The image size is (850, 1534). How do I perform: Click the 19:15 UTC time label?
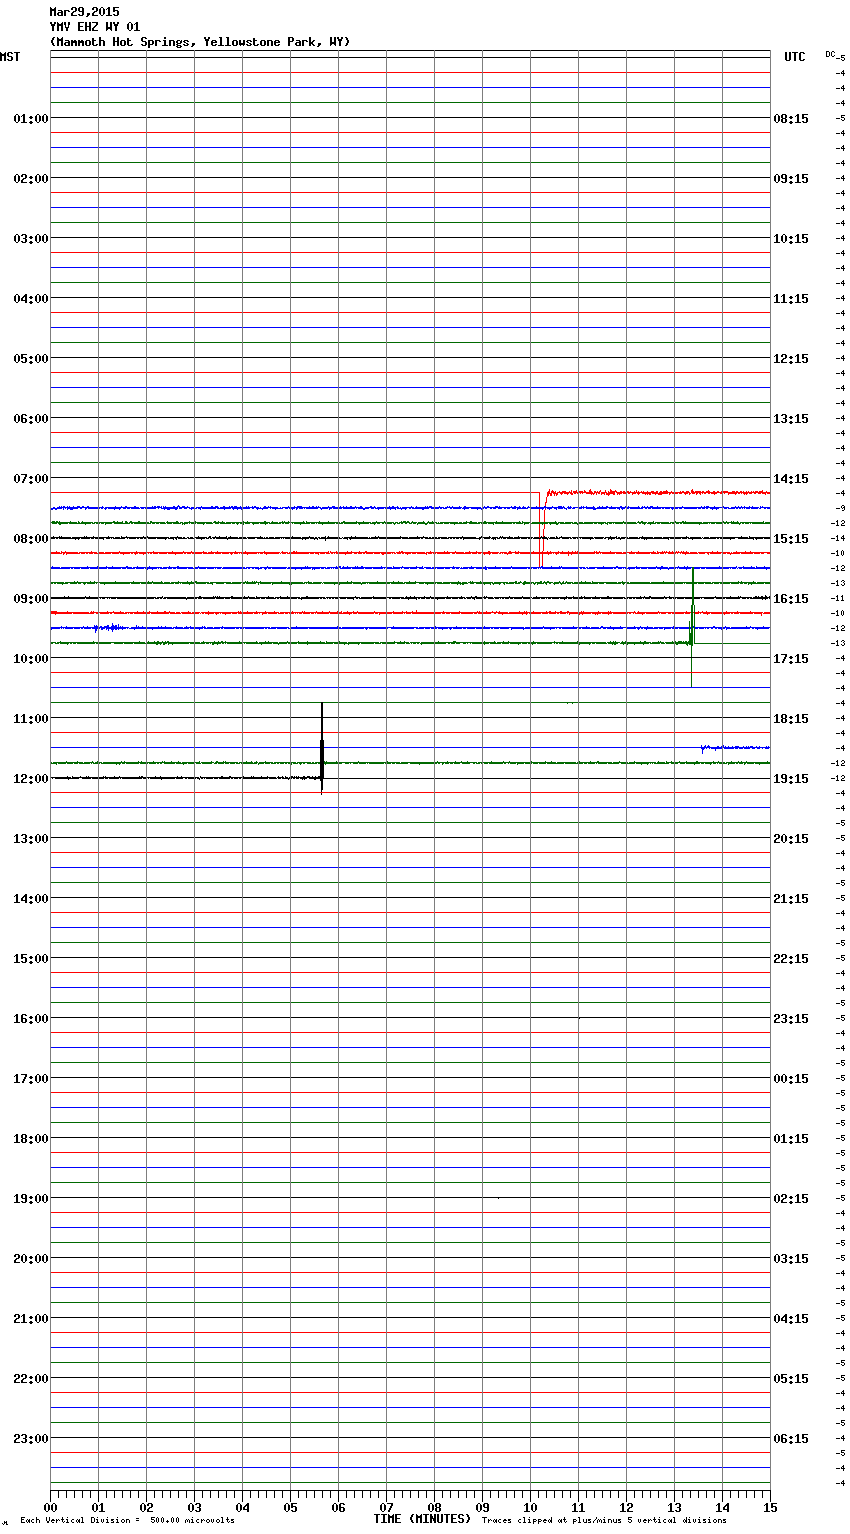(x=791, y=778)
